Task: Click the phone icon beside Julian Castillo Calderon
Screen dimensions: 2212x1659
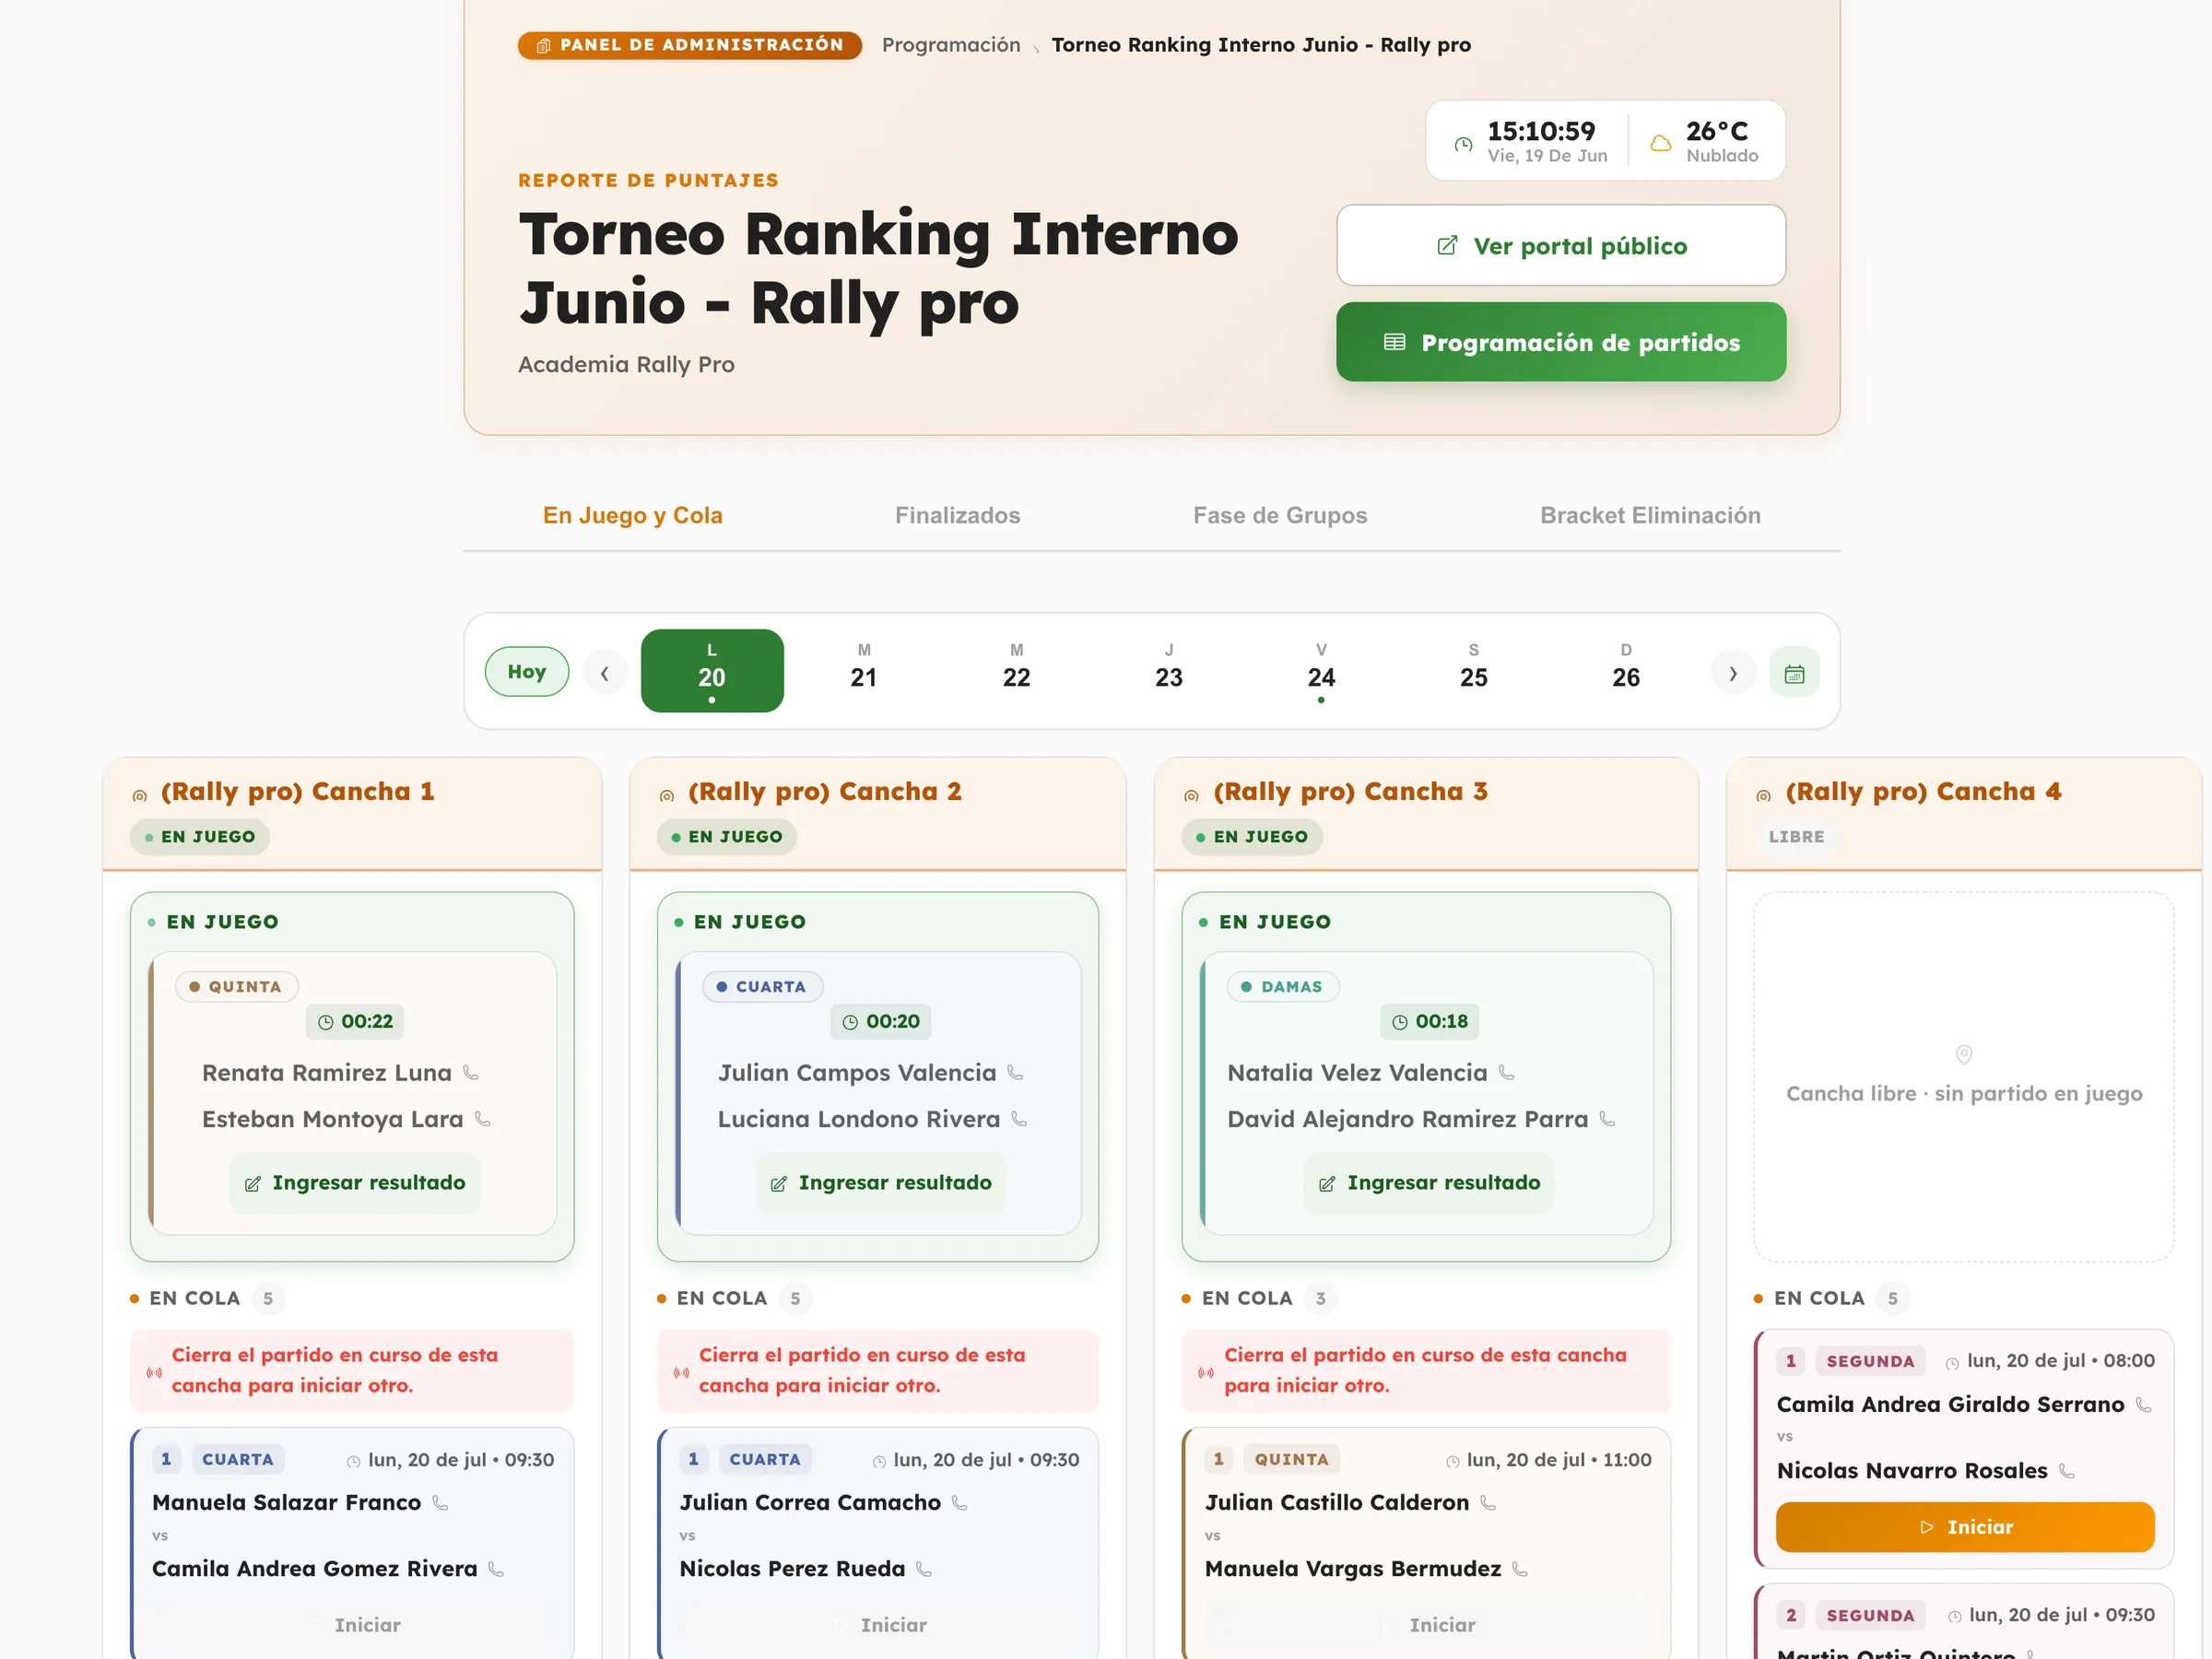Action: (1488, 1502)
